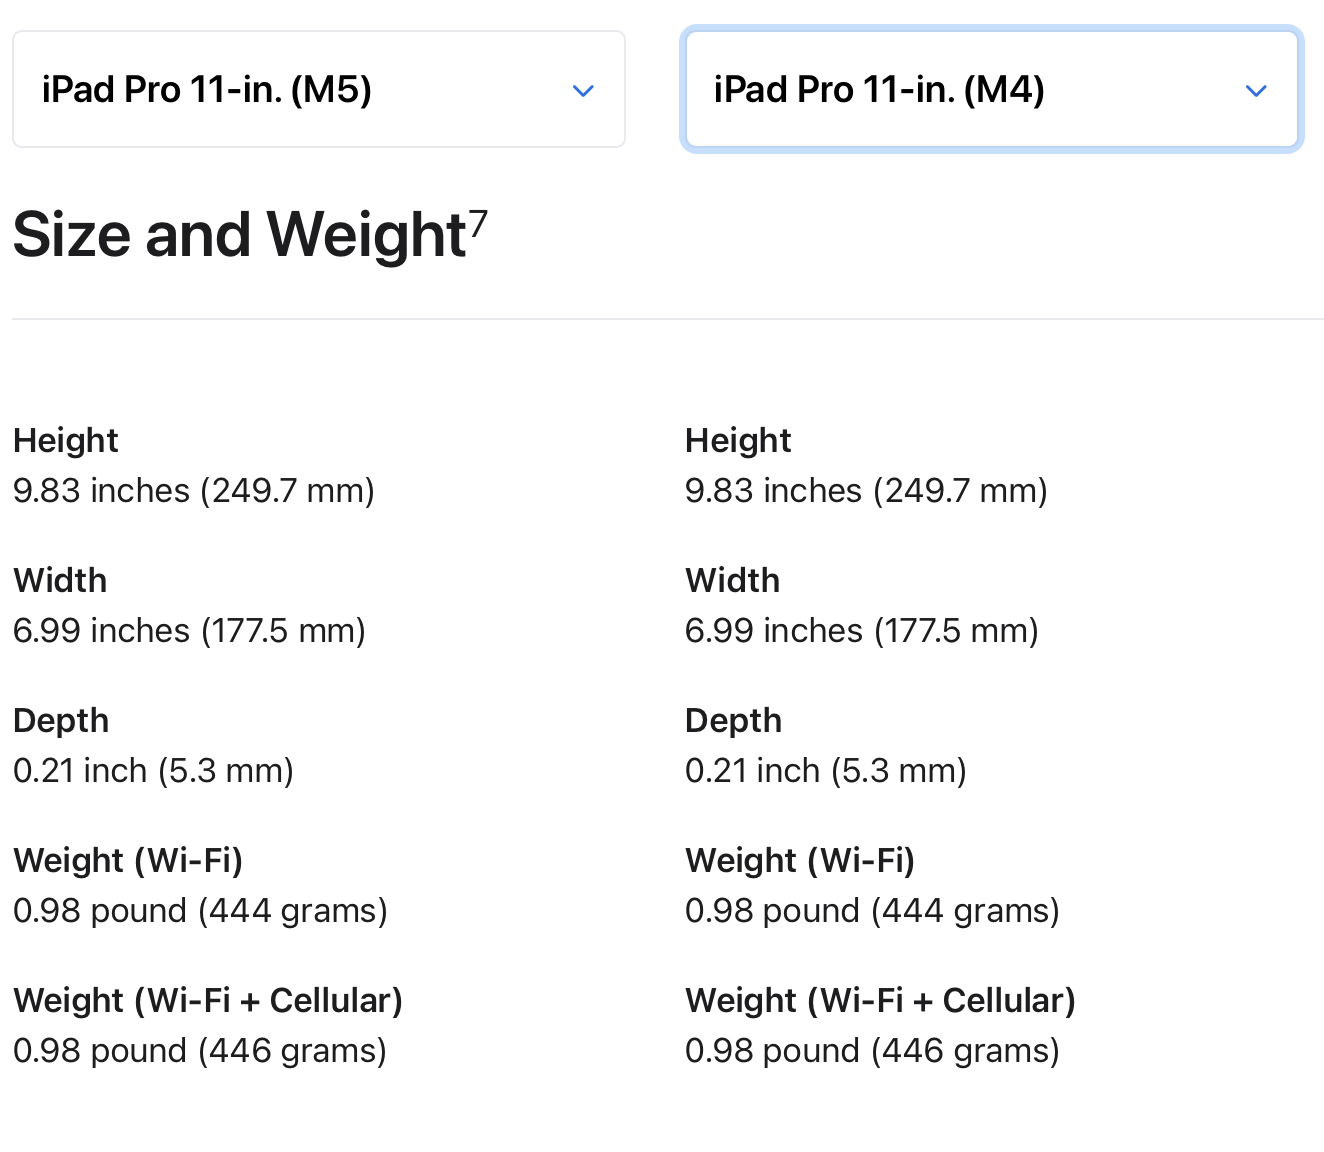Click the Weight (Wi-Fi) label in the M5 column
This screenshot has height=1152, width=1324.
pos(128,860)
